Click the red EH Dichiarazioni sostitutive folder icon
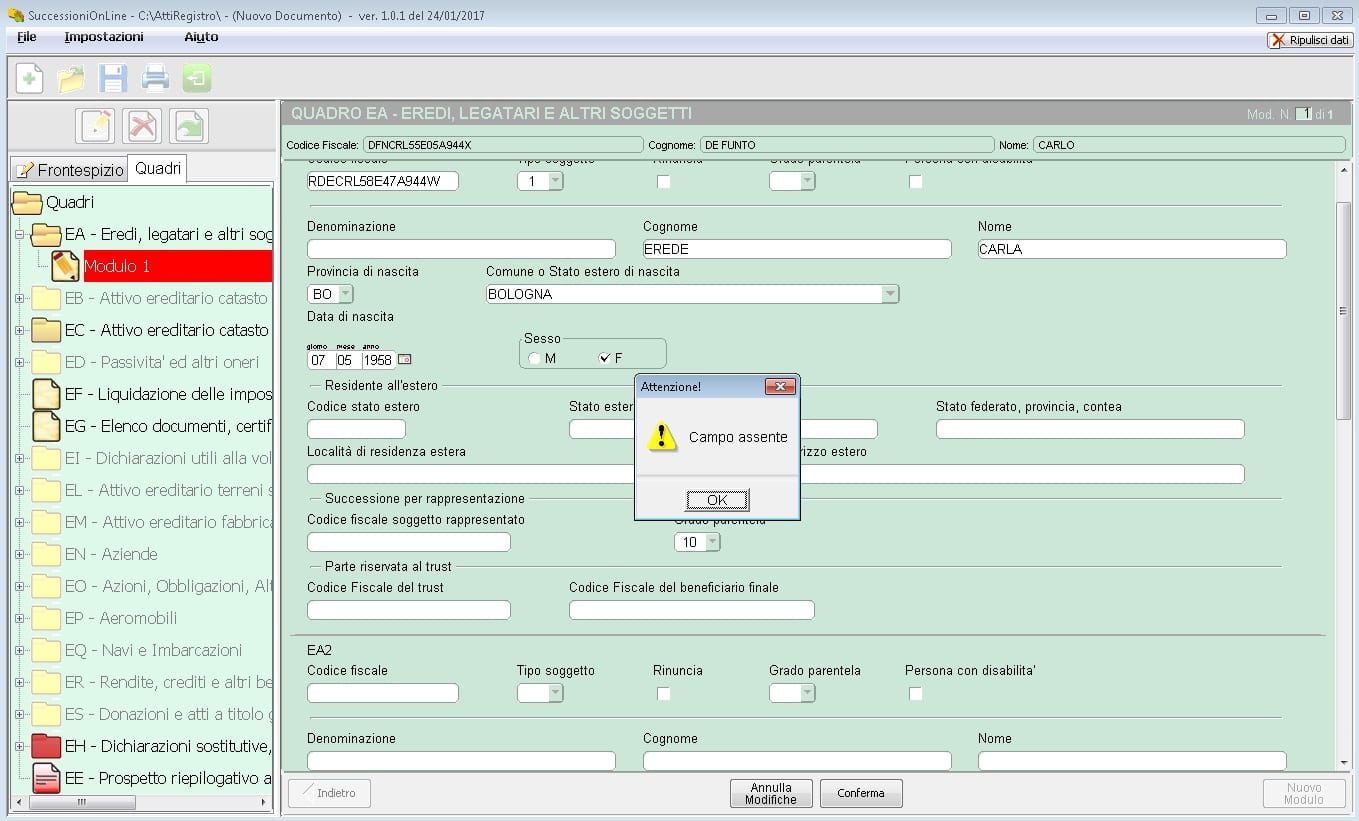Screen dimensions: 1359x821 coord(46,746)
